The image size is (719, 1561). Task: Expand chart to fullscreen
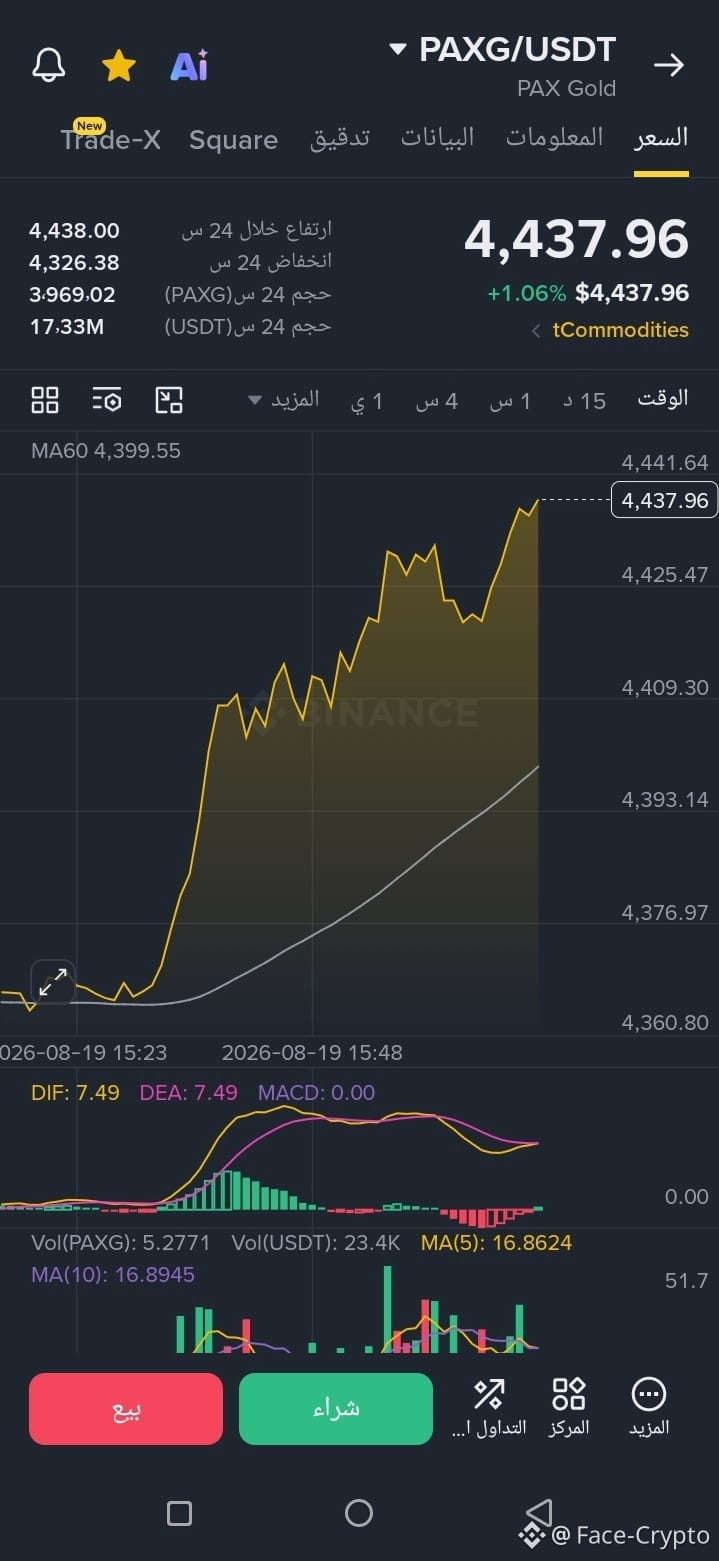click(53, 982)
